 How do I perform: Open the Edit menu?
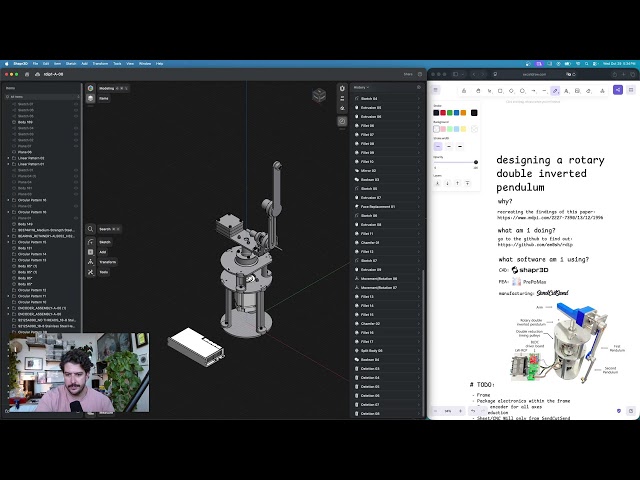pyautogui.click(x=46, y=64)
